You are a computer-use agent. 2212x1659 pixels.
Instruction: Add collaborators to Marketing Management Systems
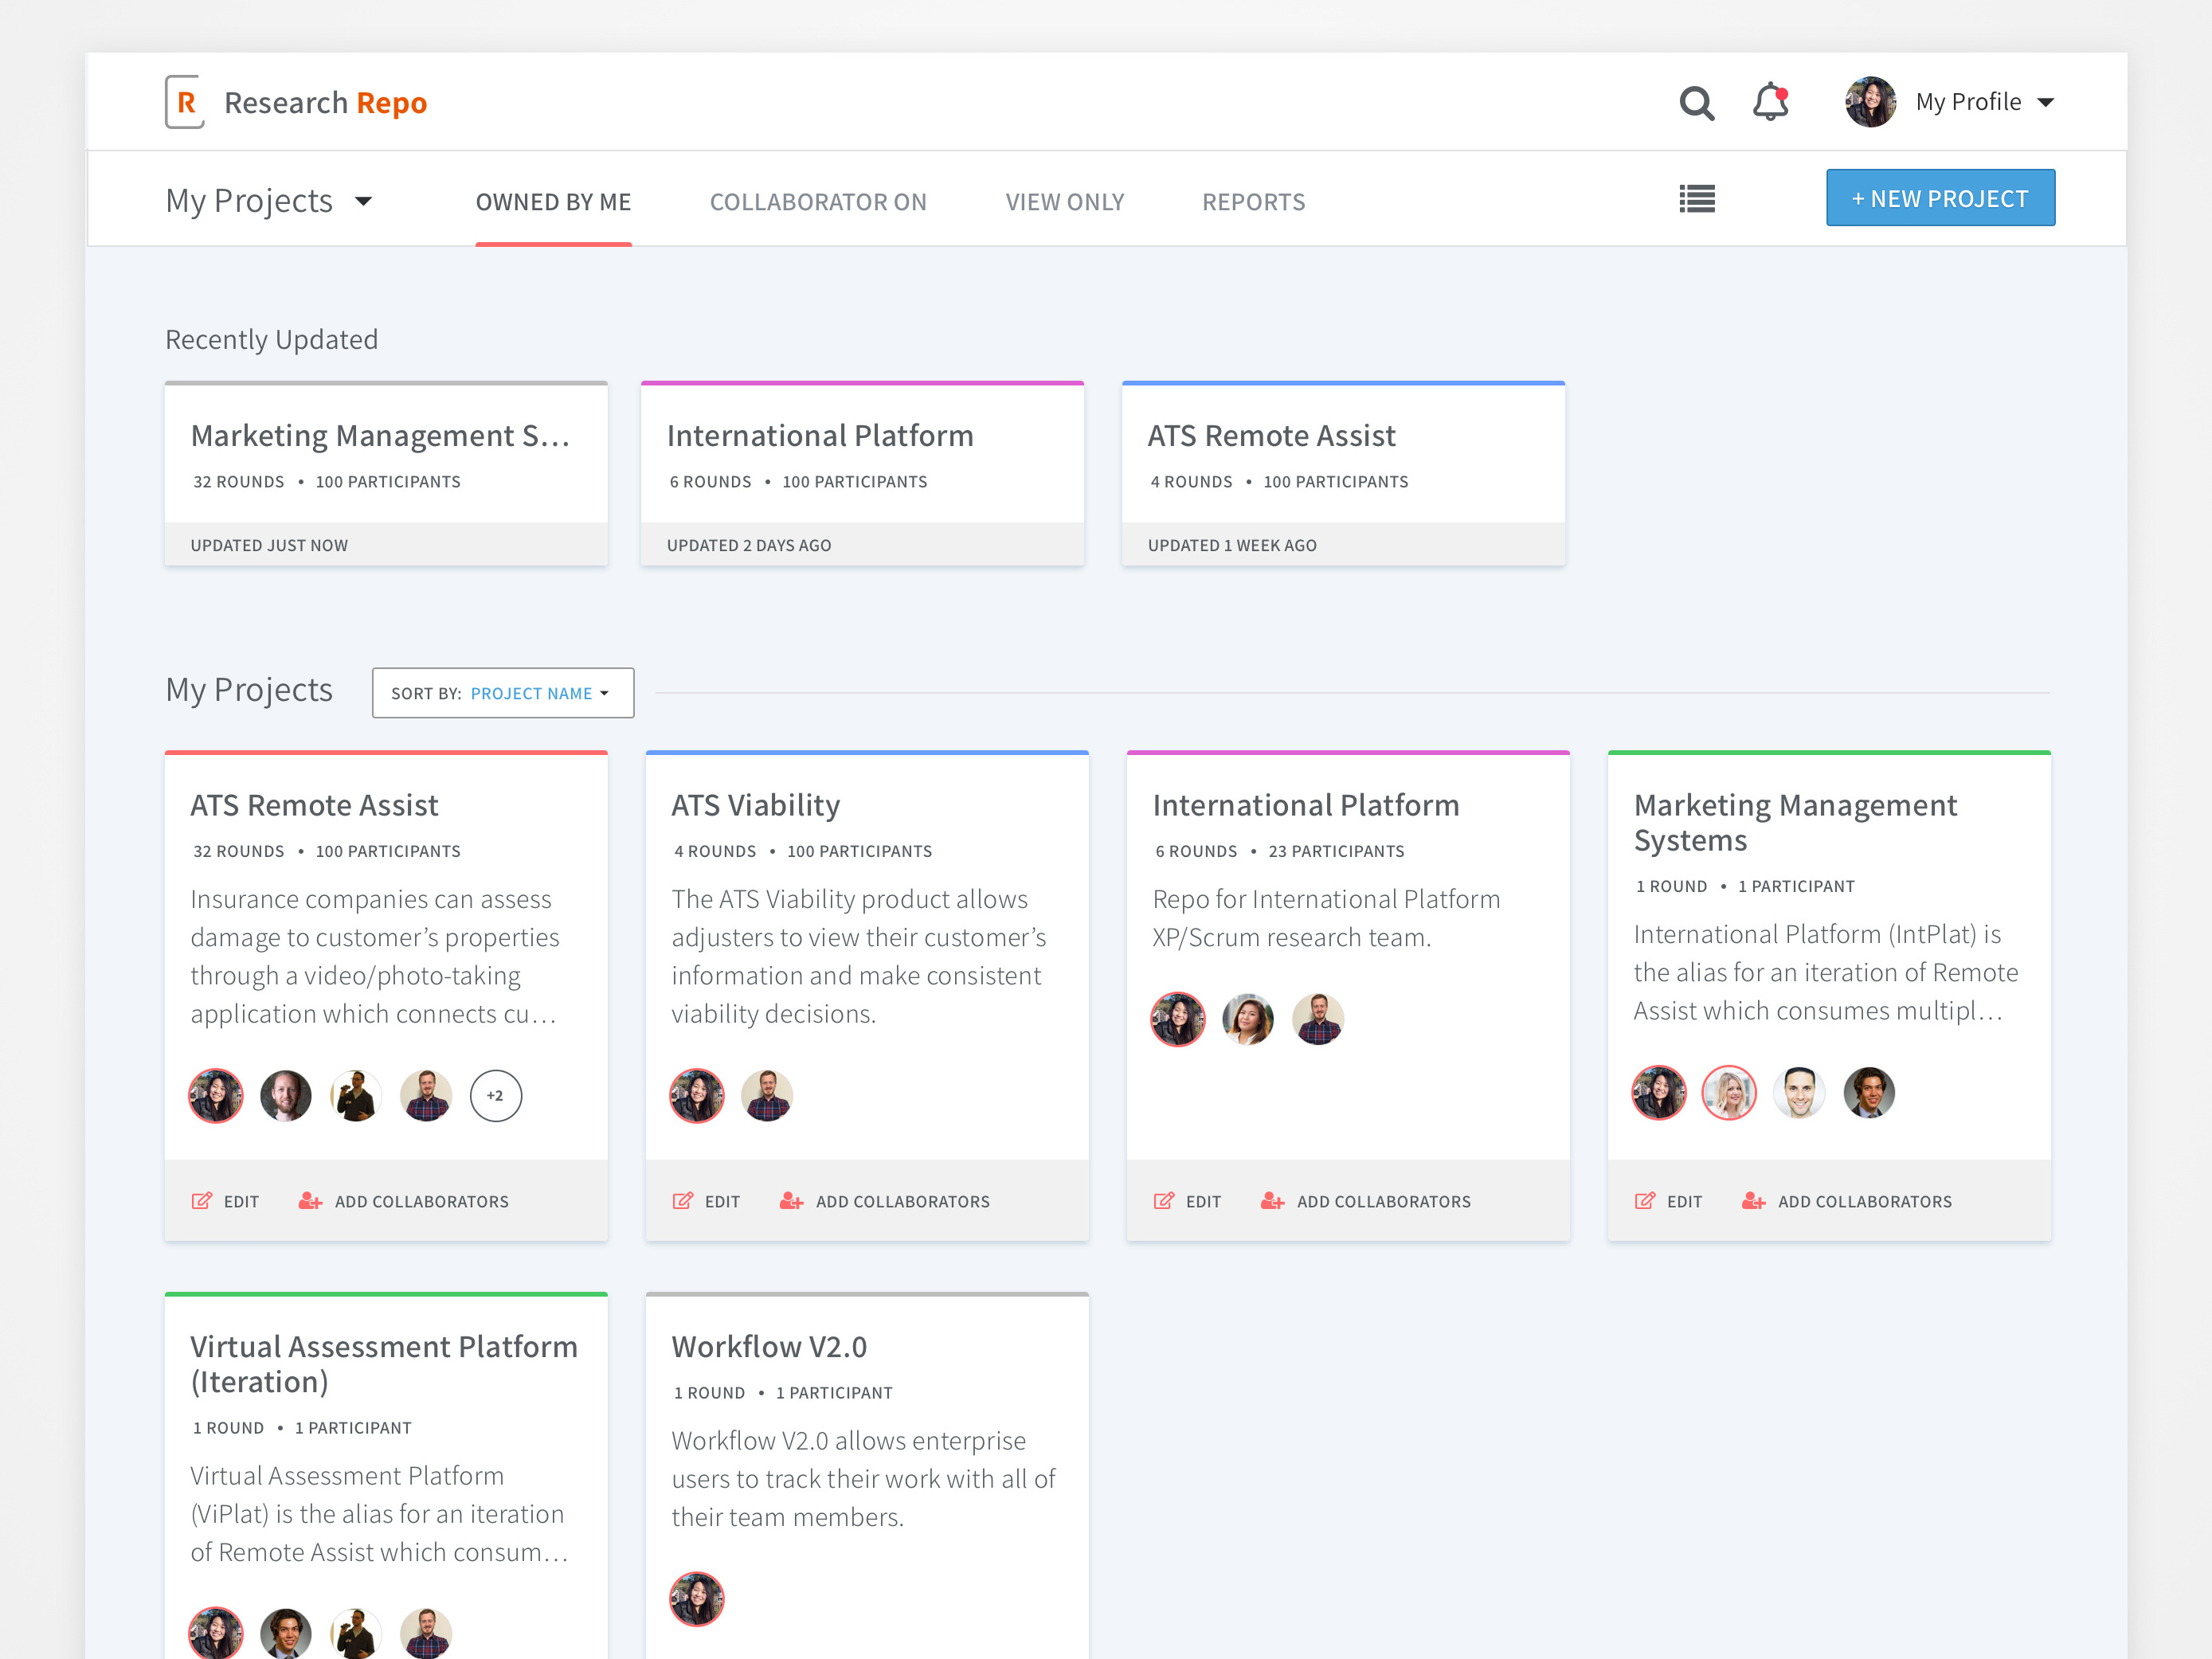pyautogui.click(x=1846, y=1201)
